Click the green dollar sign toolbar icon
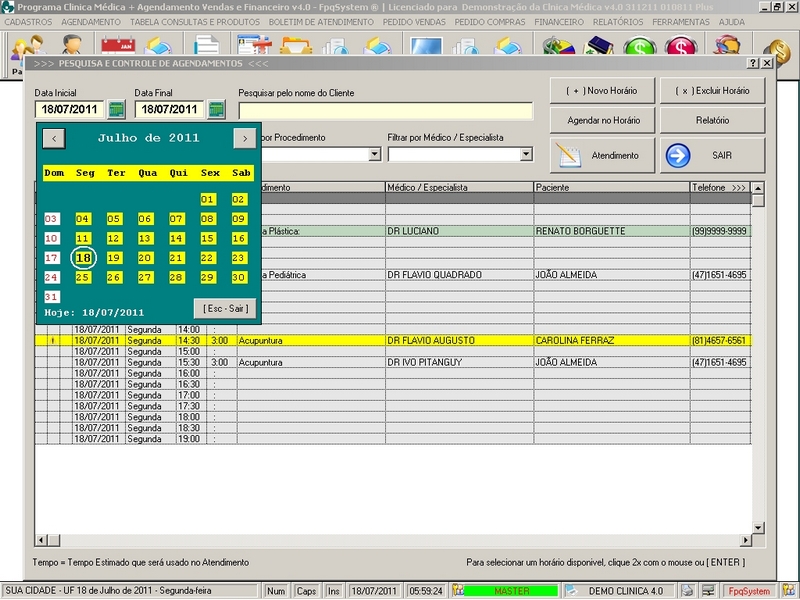Image resolution: width=800 pixels, height=600 pixels. (x=639, y=48)
